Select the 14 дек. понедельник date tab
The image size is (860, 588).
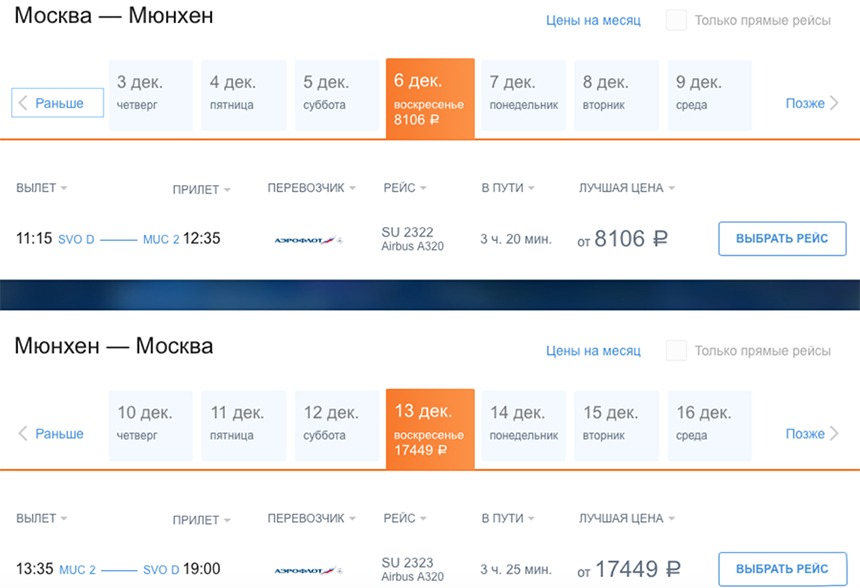(523, 424)
